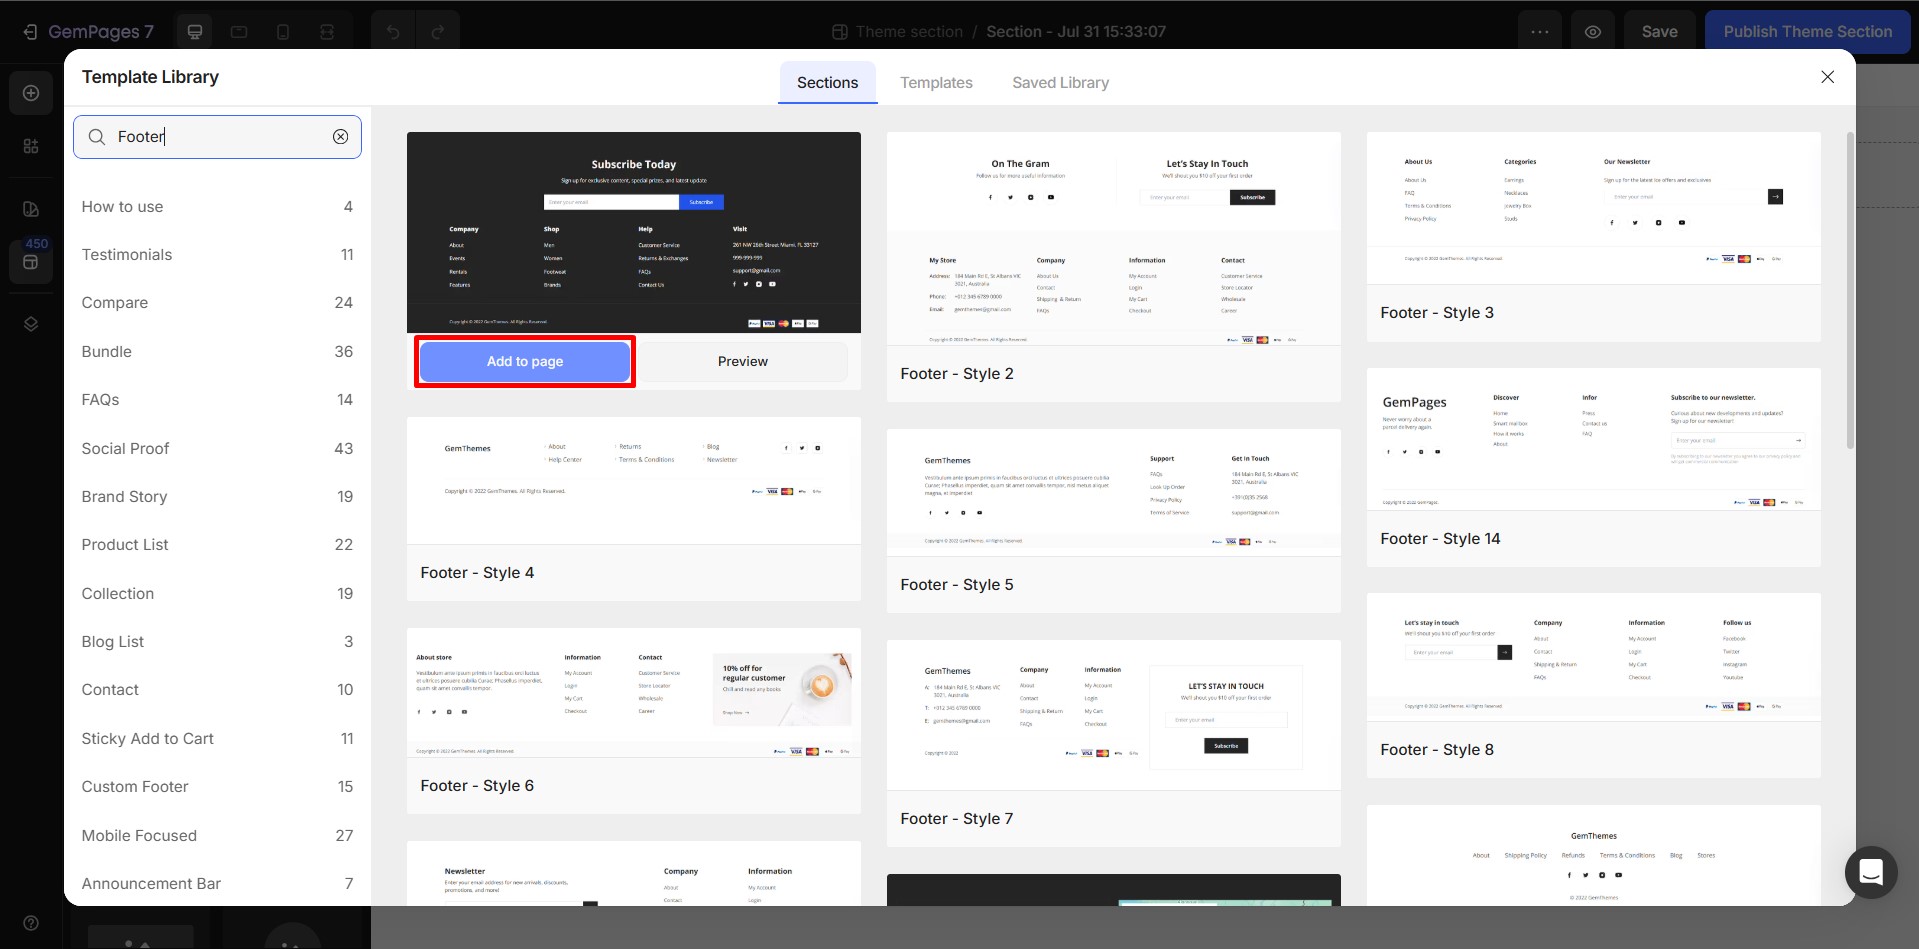Open the live chat bubble
The height and width of the screenshot is (949, 1919).
pos(1870,872)
